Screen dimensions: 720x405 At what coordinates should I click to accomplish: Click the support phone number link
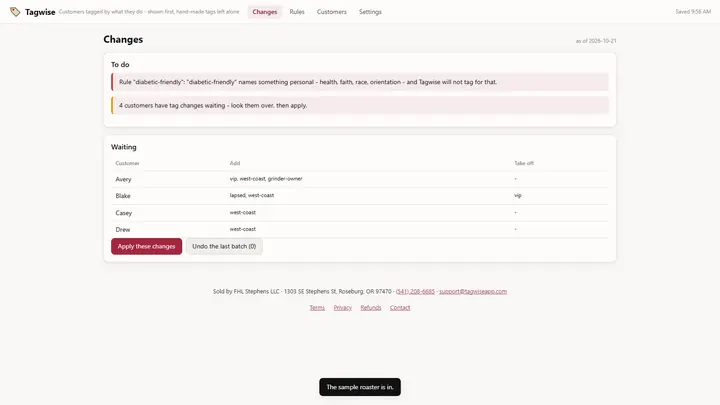click(x=415, y=292)
